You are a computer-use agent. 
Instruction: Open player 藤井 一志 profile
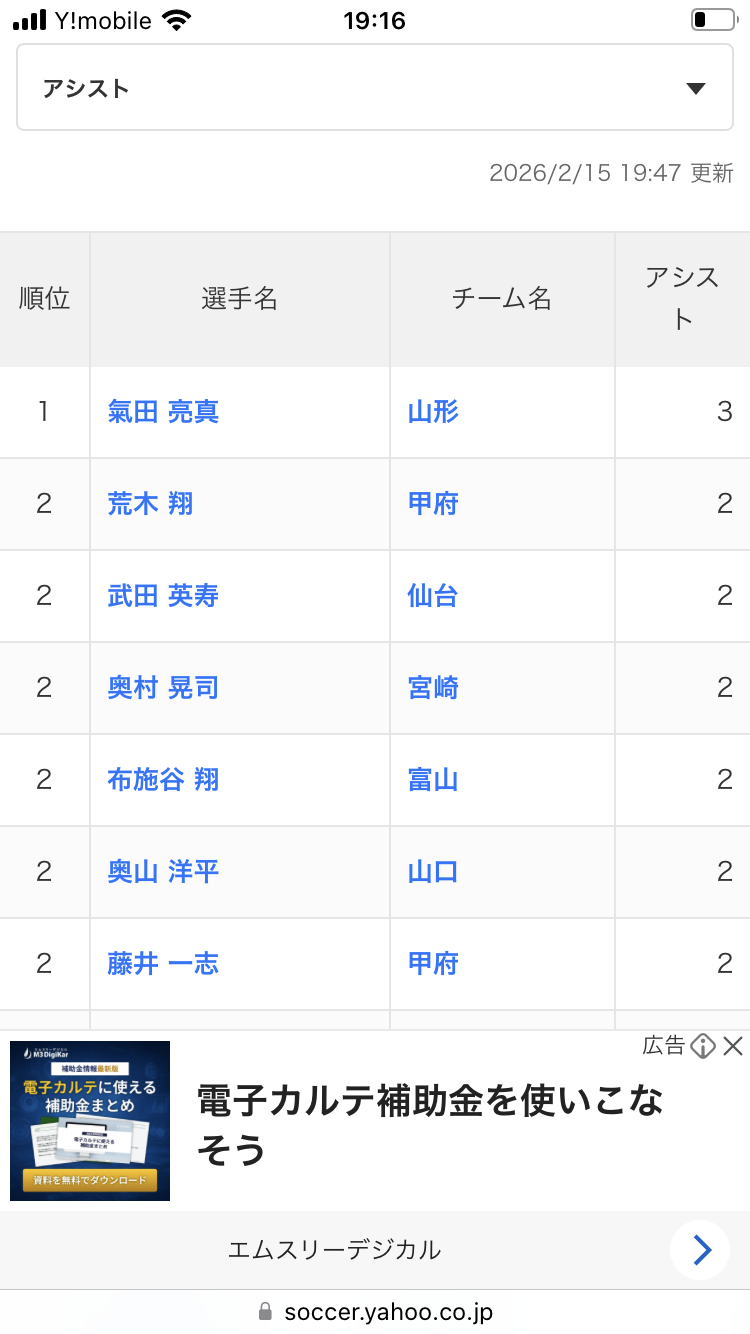pyautogui.click(x=163, y=964)
